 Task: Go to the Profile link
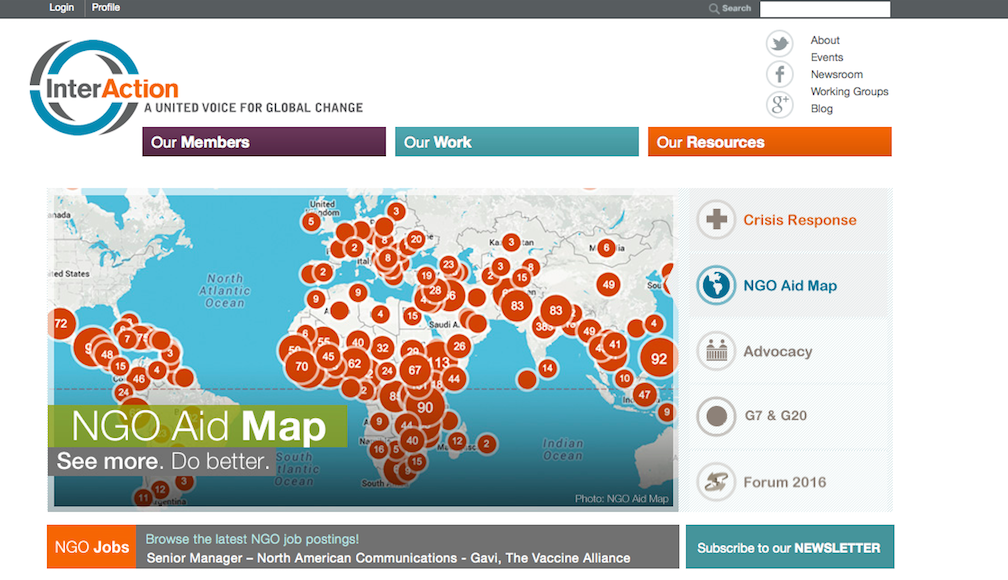[x=106, y=8]
